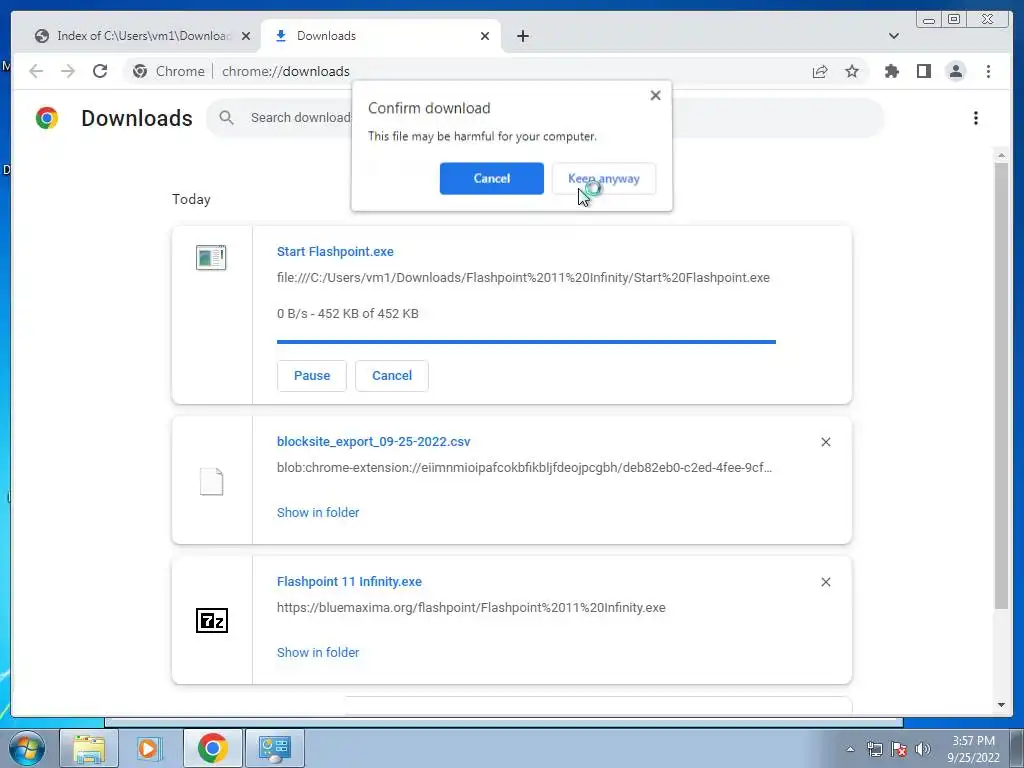Click the Today date heading
Viewport: 1024px width, 768px height.
coord(191,199)
